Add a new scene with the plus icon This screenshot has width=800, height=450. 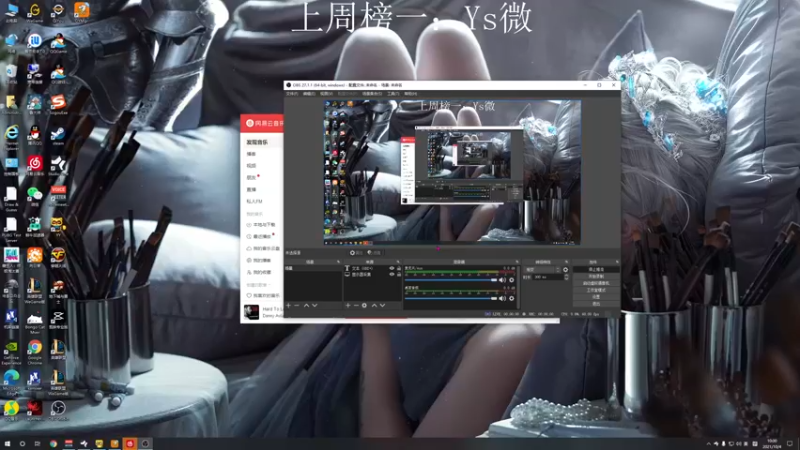[x=288, y=305]
